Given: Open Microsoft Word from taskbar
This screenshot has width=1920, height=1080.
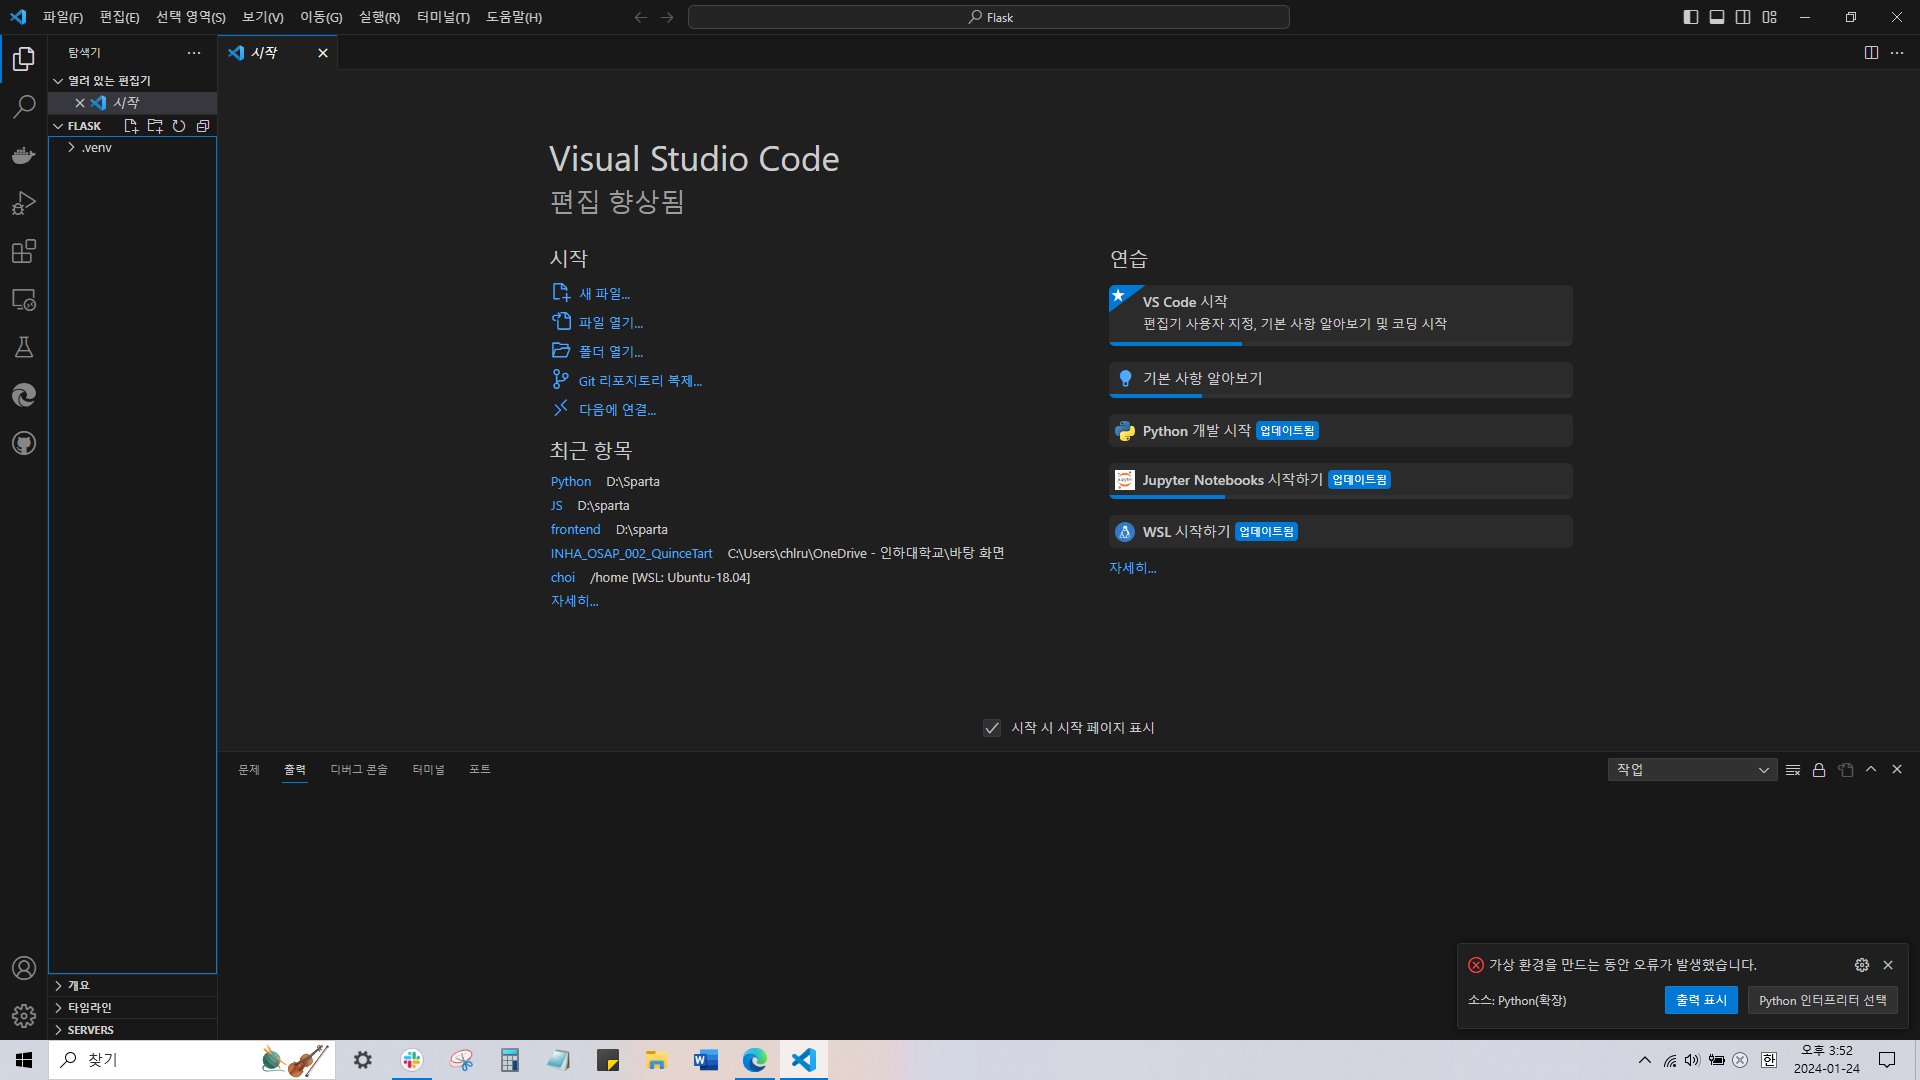Looking at the screenshot, I should 706,1060.
